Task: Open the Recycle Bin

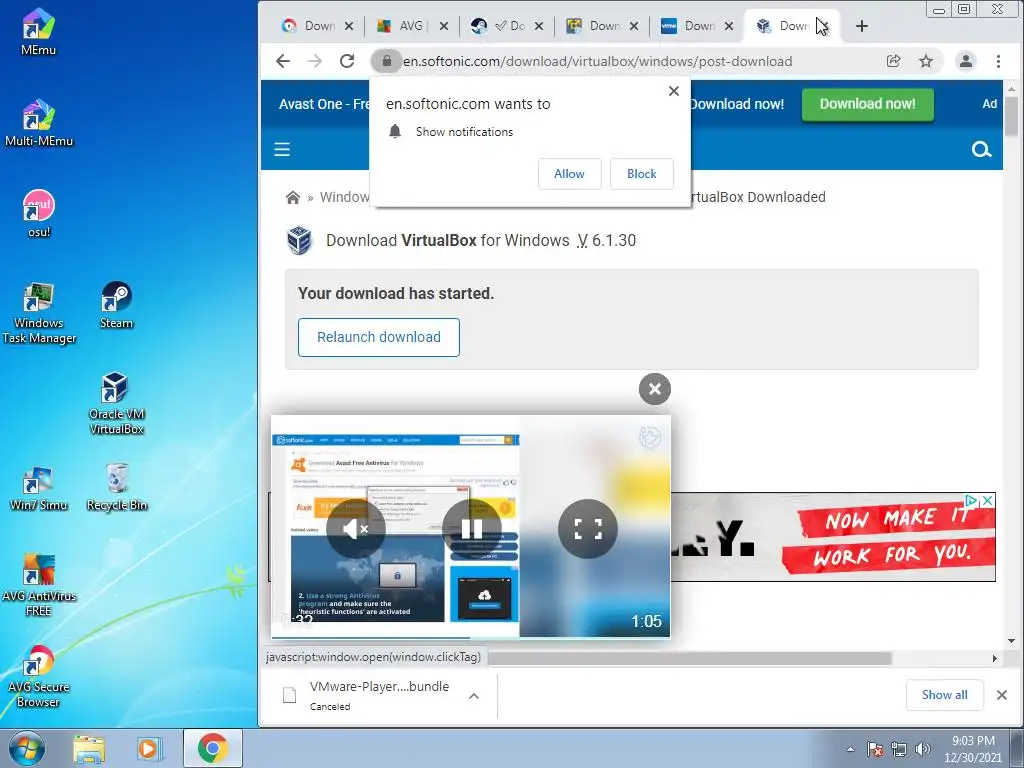Action: [116, 488]
